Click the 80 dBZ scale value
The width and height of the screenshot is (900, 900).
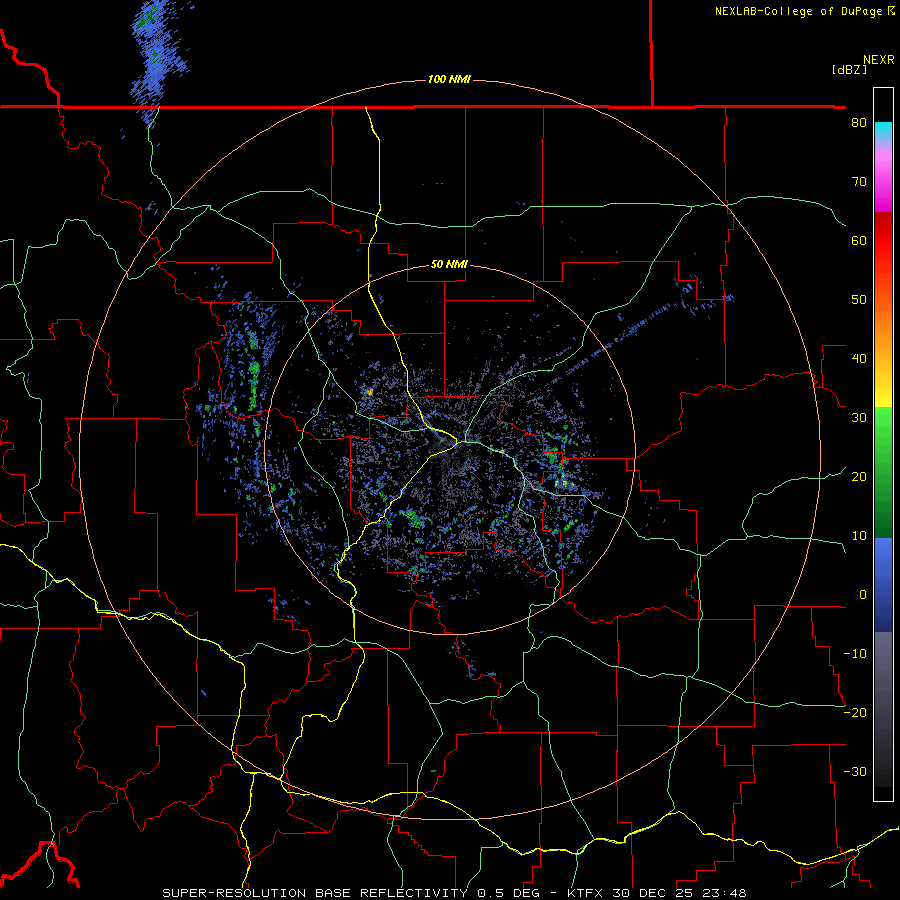[x=859, y=122]
